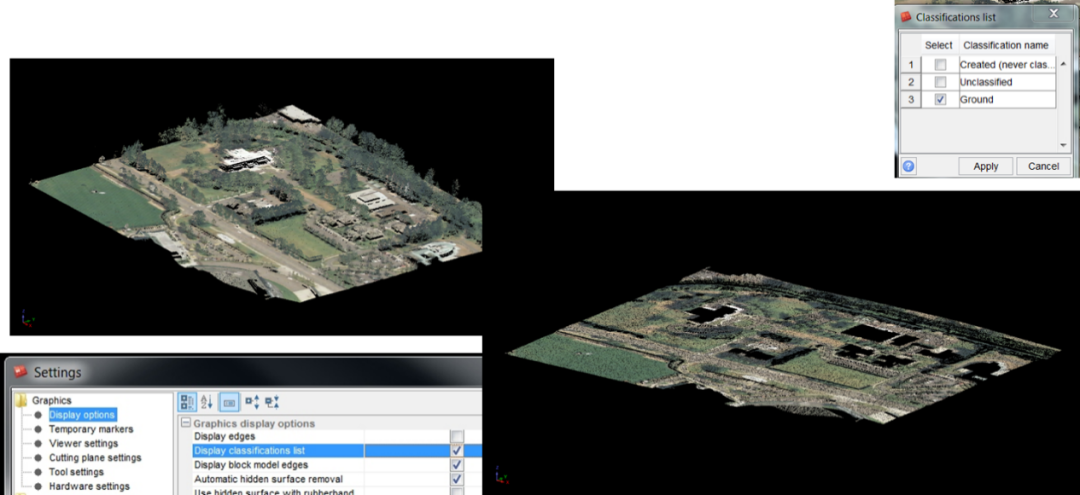Screen dimensions: 1080x495
Task: Click the Graphics folder icon in Settings tree
Action: click(x=21, y=400)
